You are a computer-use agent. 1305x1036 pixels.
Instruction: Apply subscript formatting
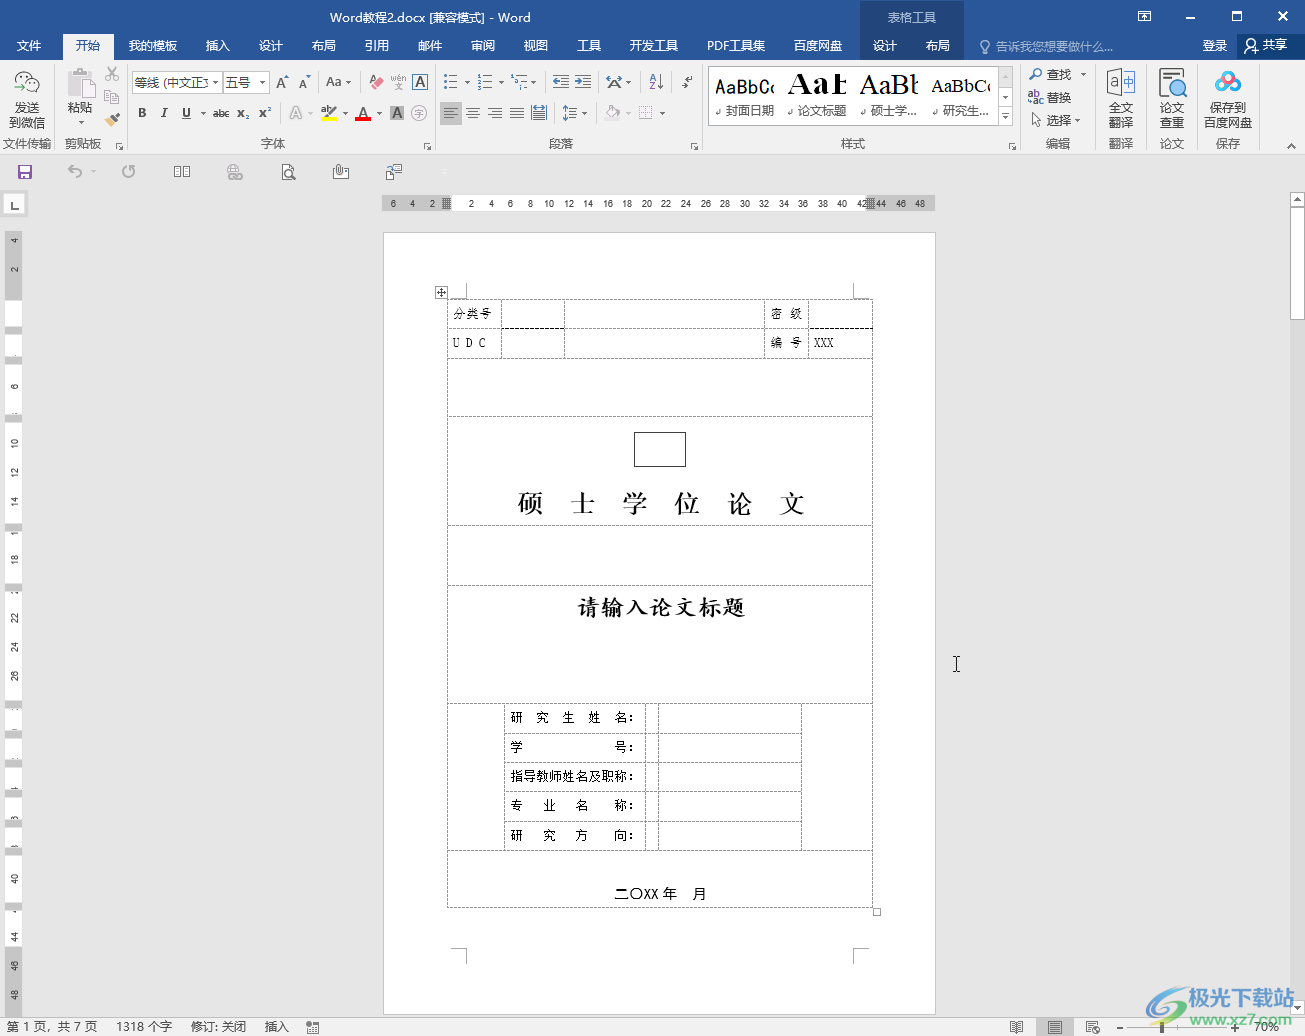tap(243, 113)
